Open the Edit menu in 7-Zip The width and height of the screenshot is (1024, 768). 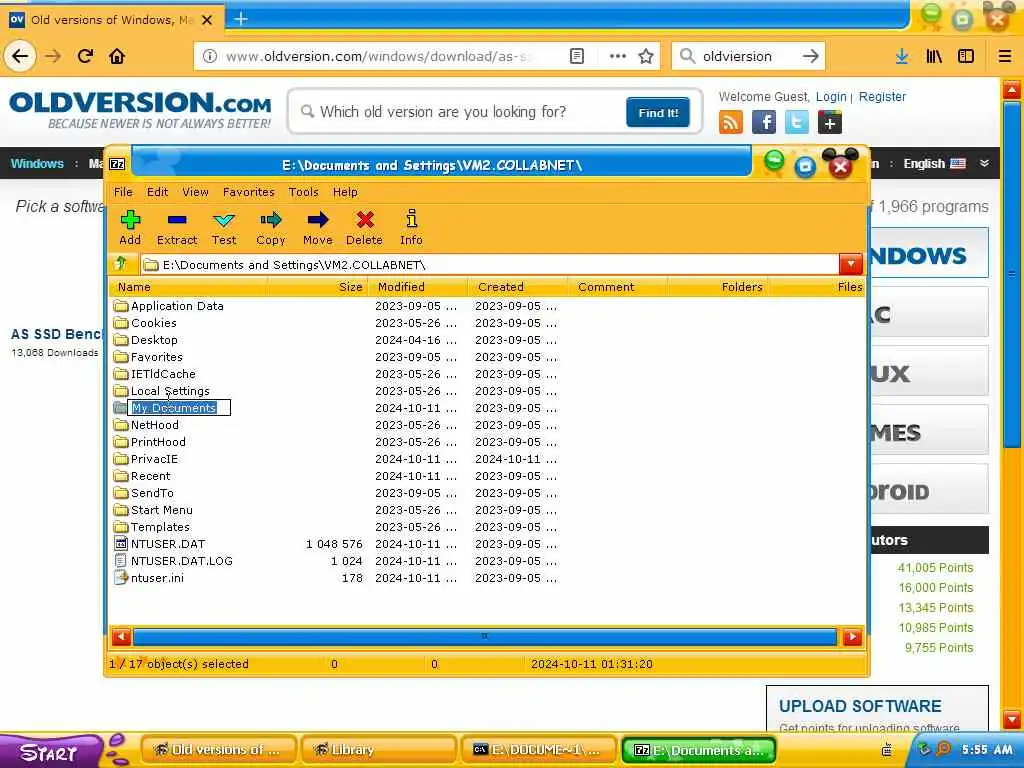(x=157, y=192)
